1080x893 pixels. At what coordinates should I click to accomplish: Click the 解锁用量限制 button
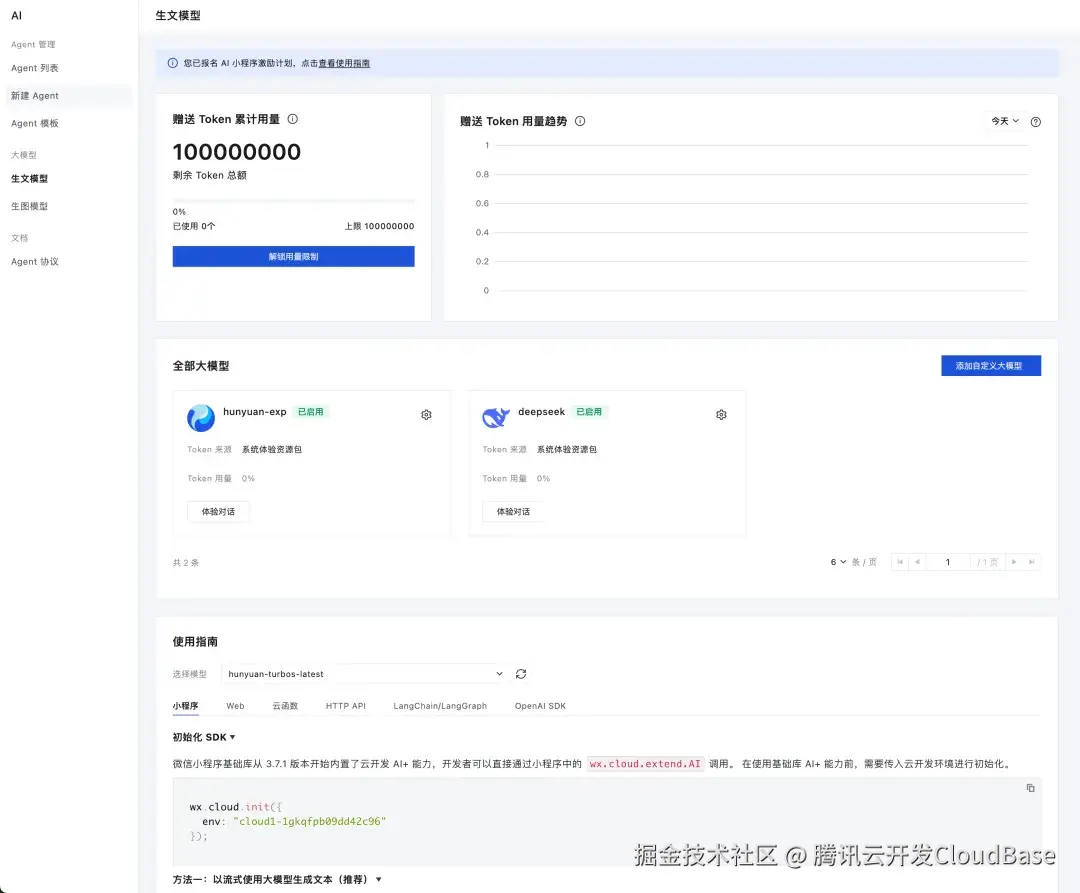293,256
